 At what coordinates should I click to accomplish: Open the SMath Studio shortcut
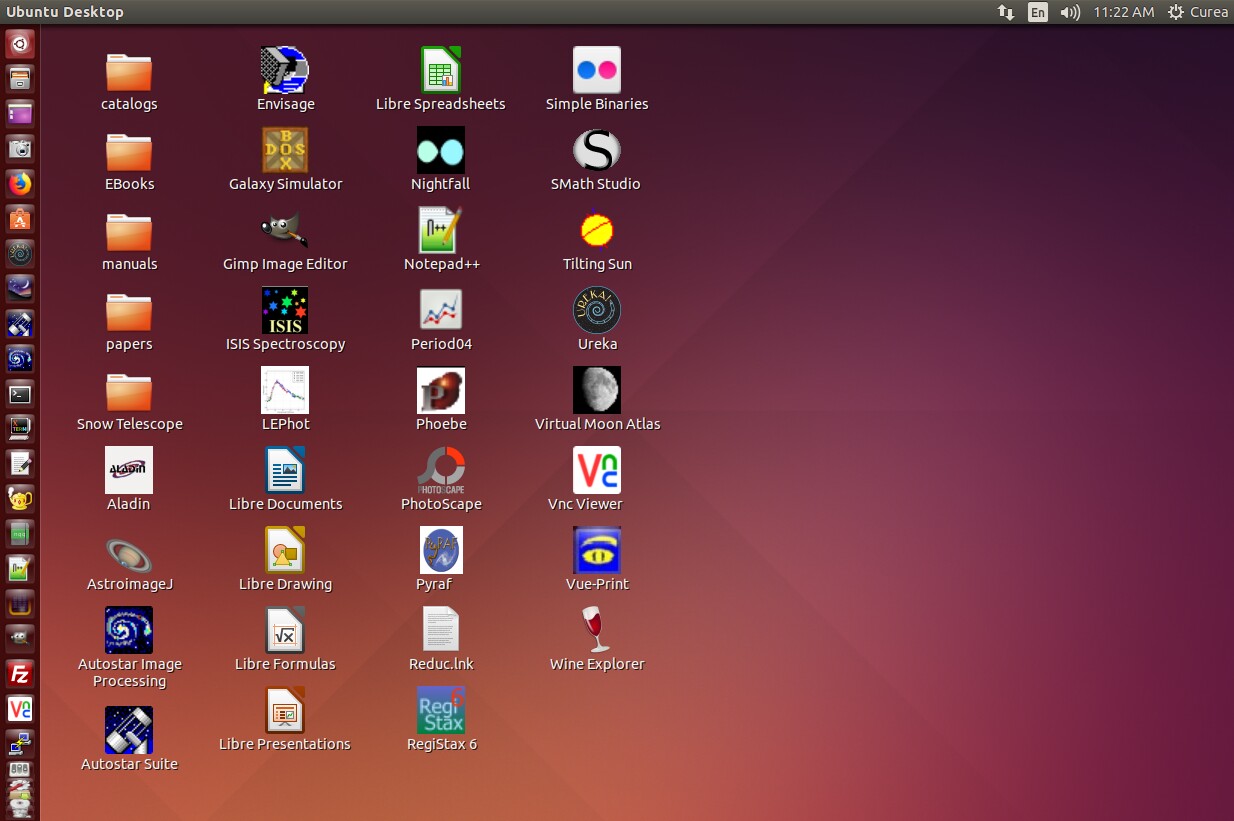(x=597, y=150)
